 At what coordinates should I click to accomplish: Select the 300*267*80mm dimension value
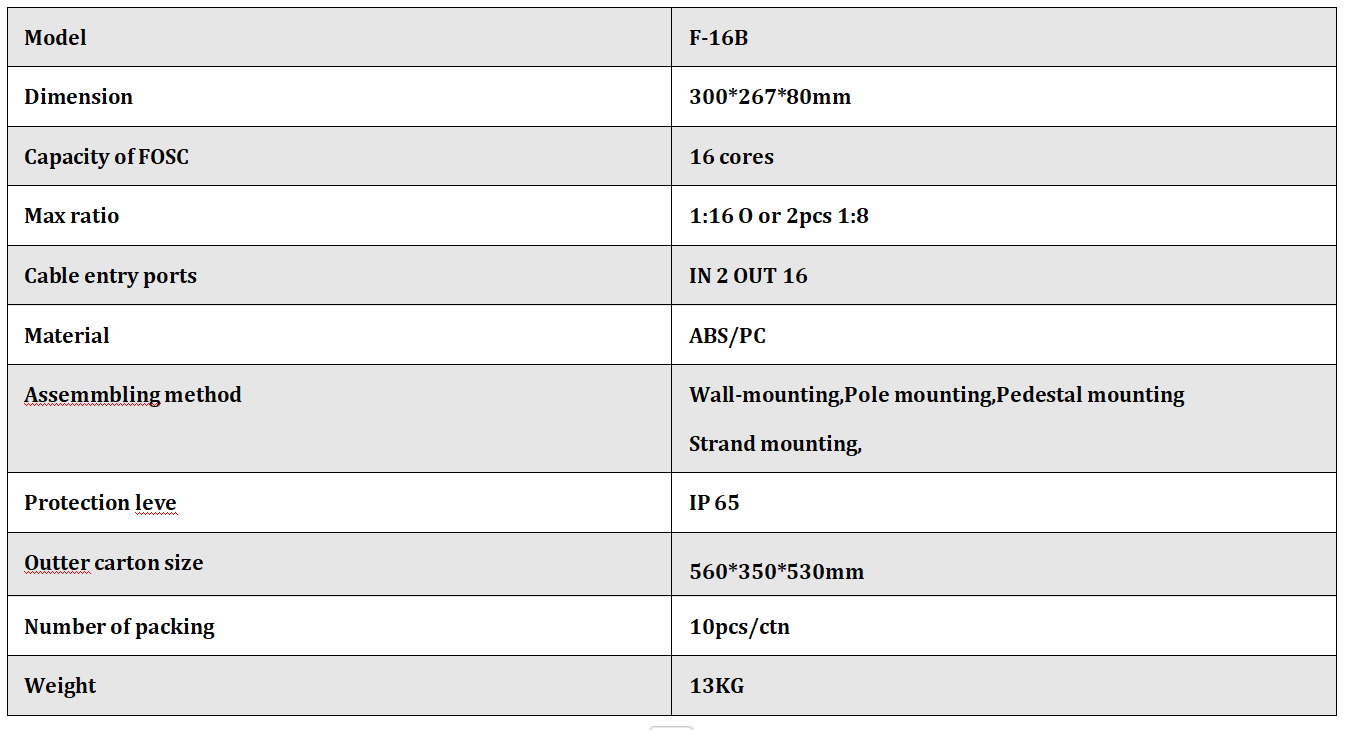770,97
